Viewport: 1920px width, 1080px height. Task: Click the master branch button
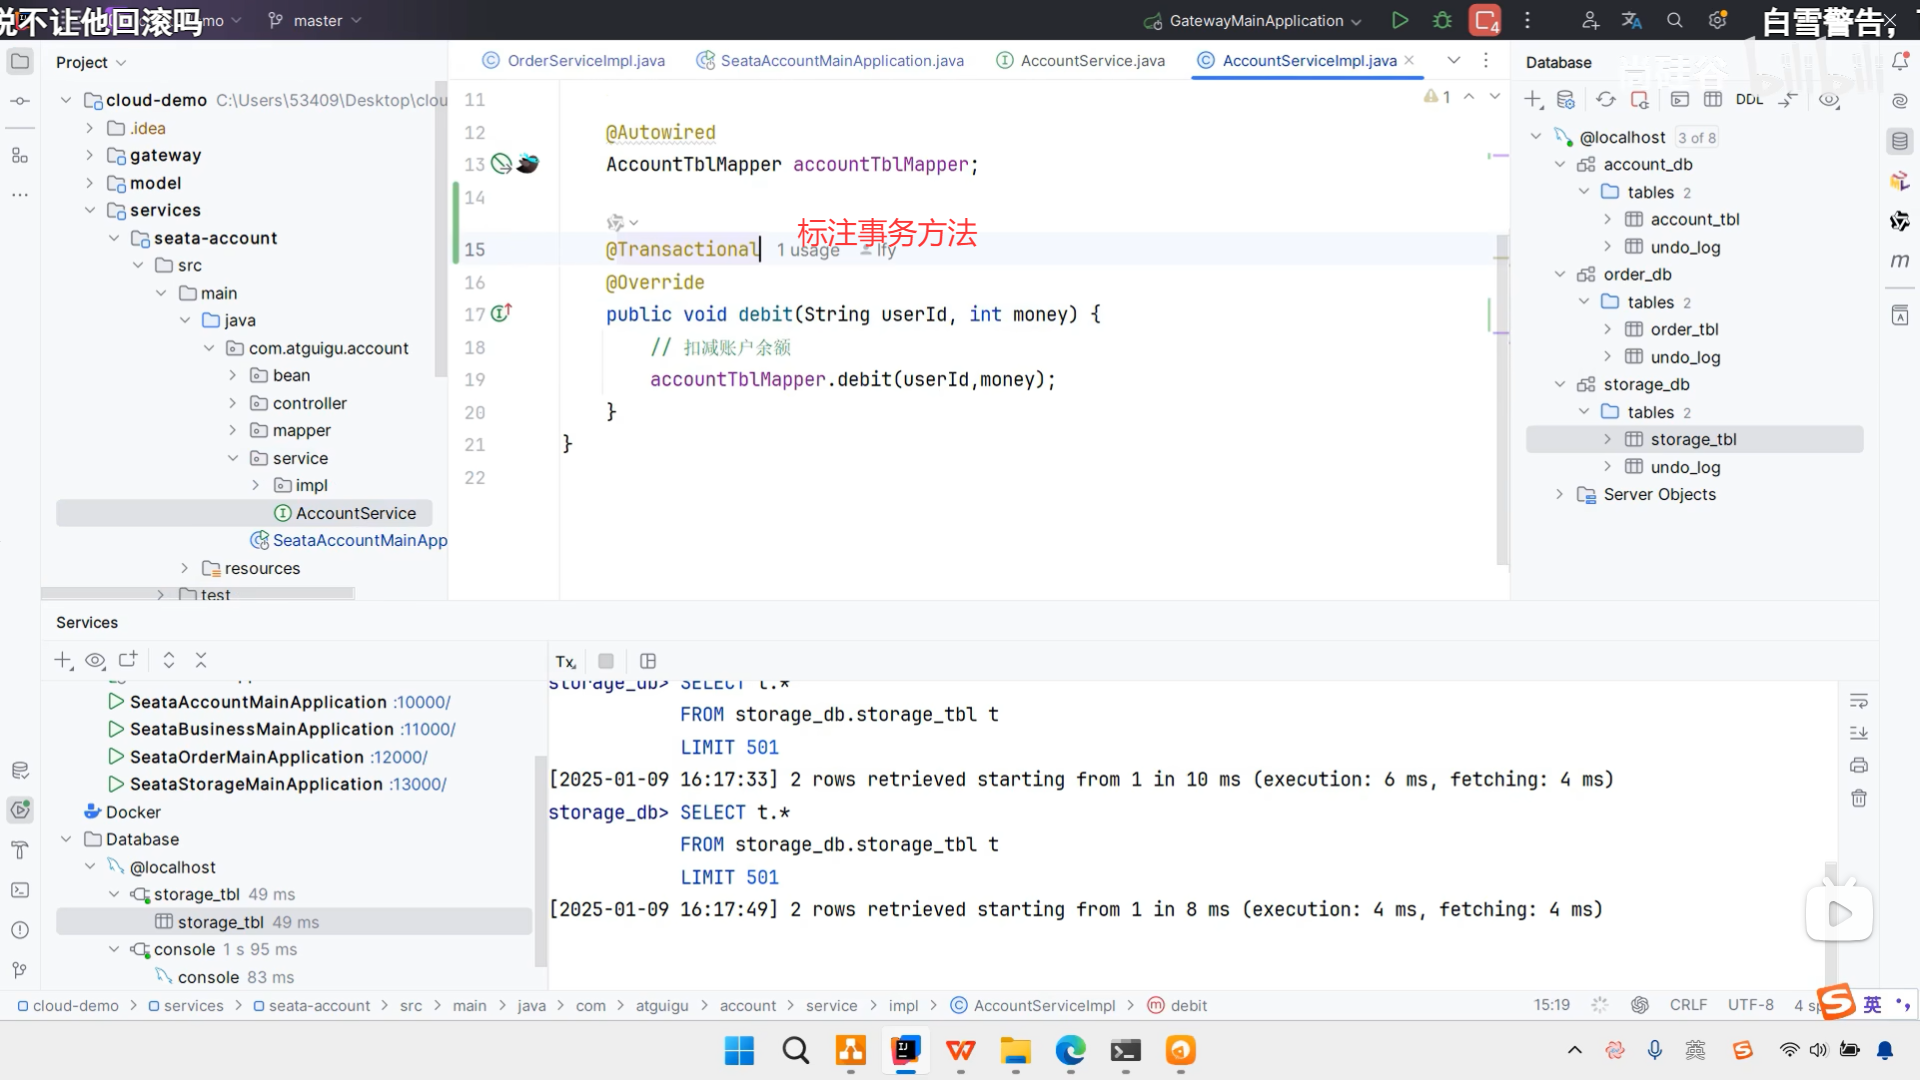(x=315, y=20)
